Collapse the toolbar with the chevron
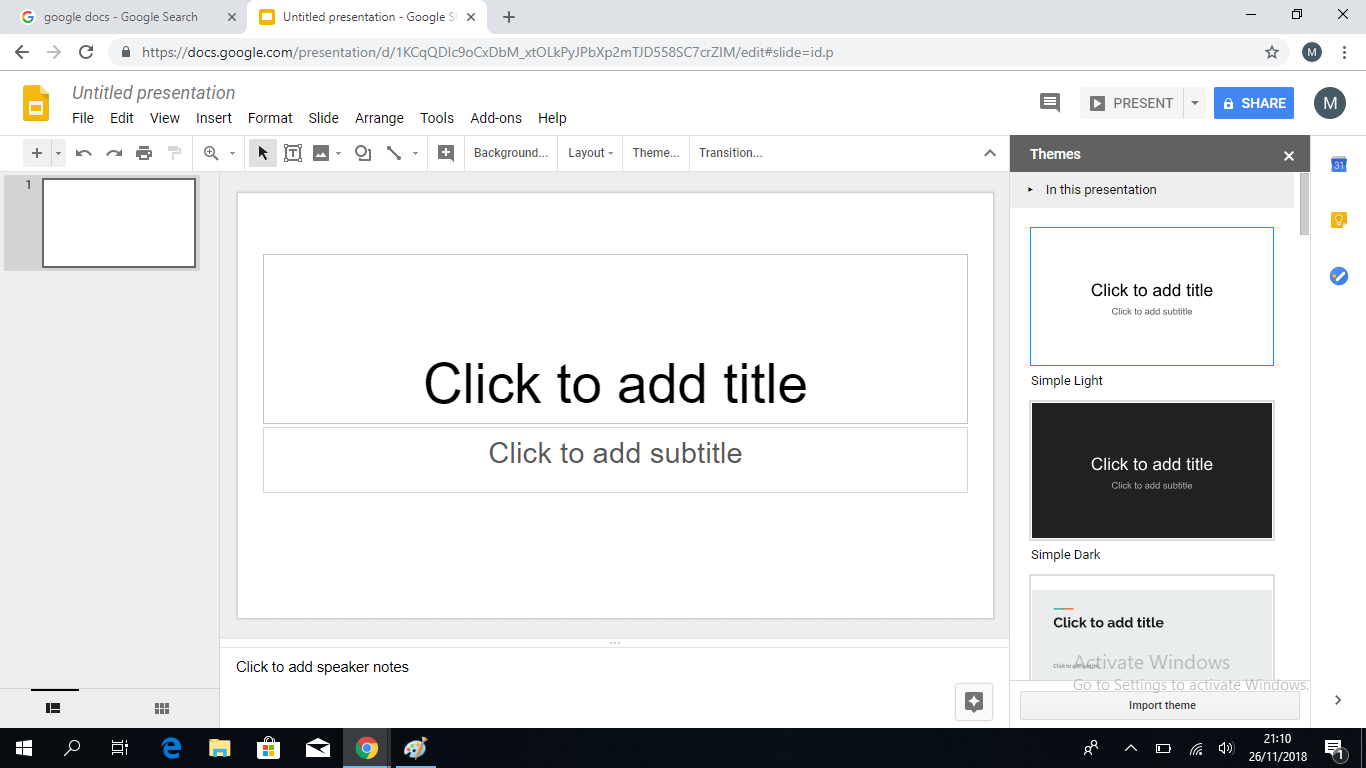1366x768 pixels. click(x=989, y=153)
